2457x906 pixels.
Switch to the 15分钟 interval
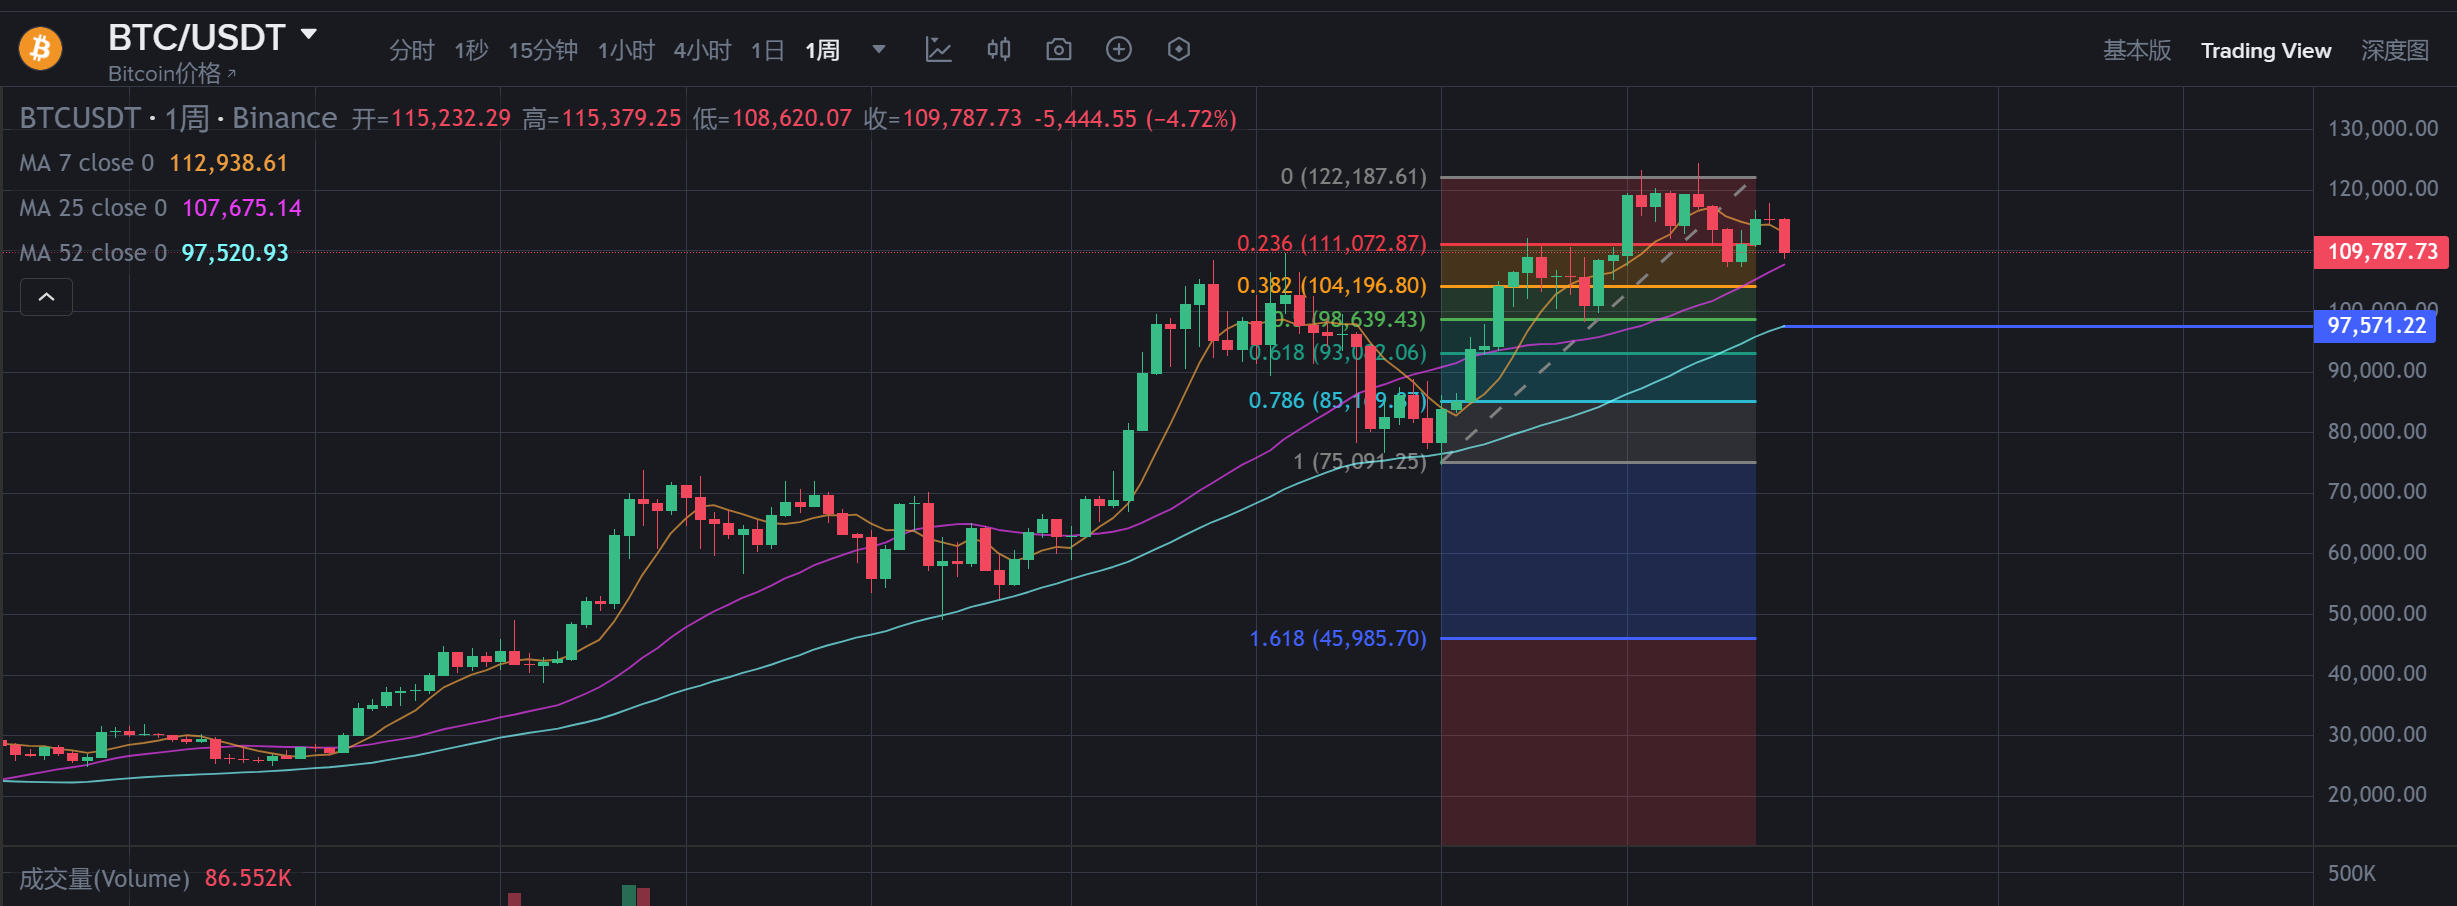pyautogui.click(x=543, y=50)
